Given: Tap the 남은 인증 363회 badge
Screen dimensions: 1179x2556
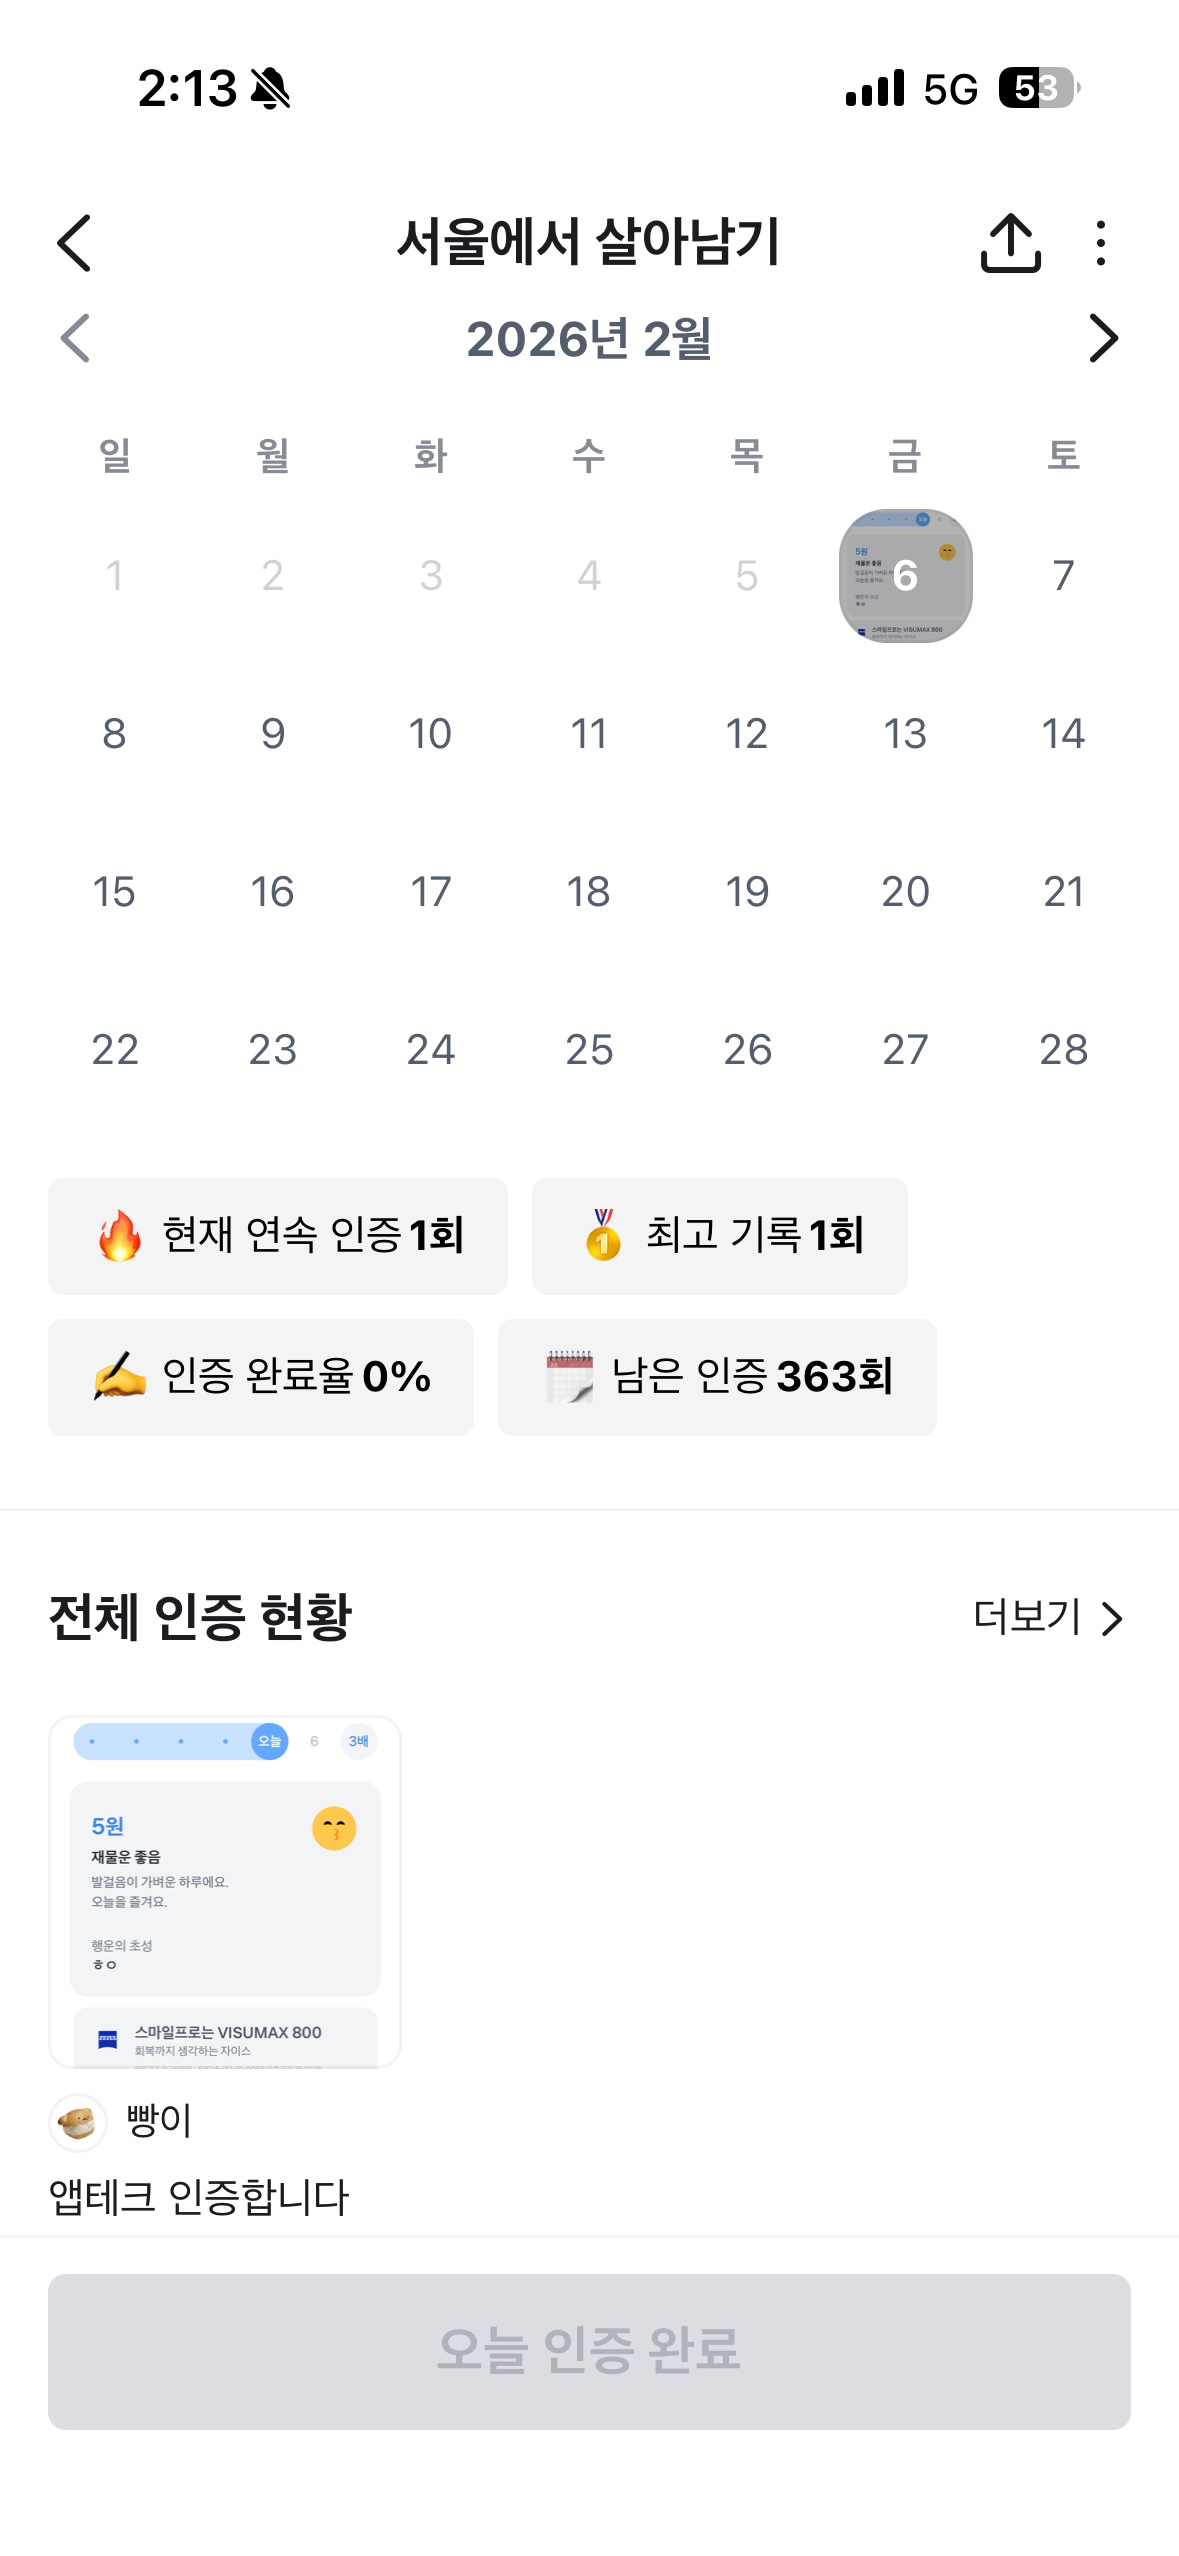Looking at the screenshot, I should [x=717, y=1377].
